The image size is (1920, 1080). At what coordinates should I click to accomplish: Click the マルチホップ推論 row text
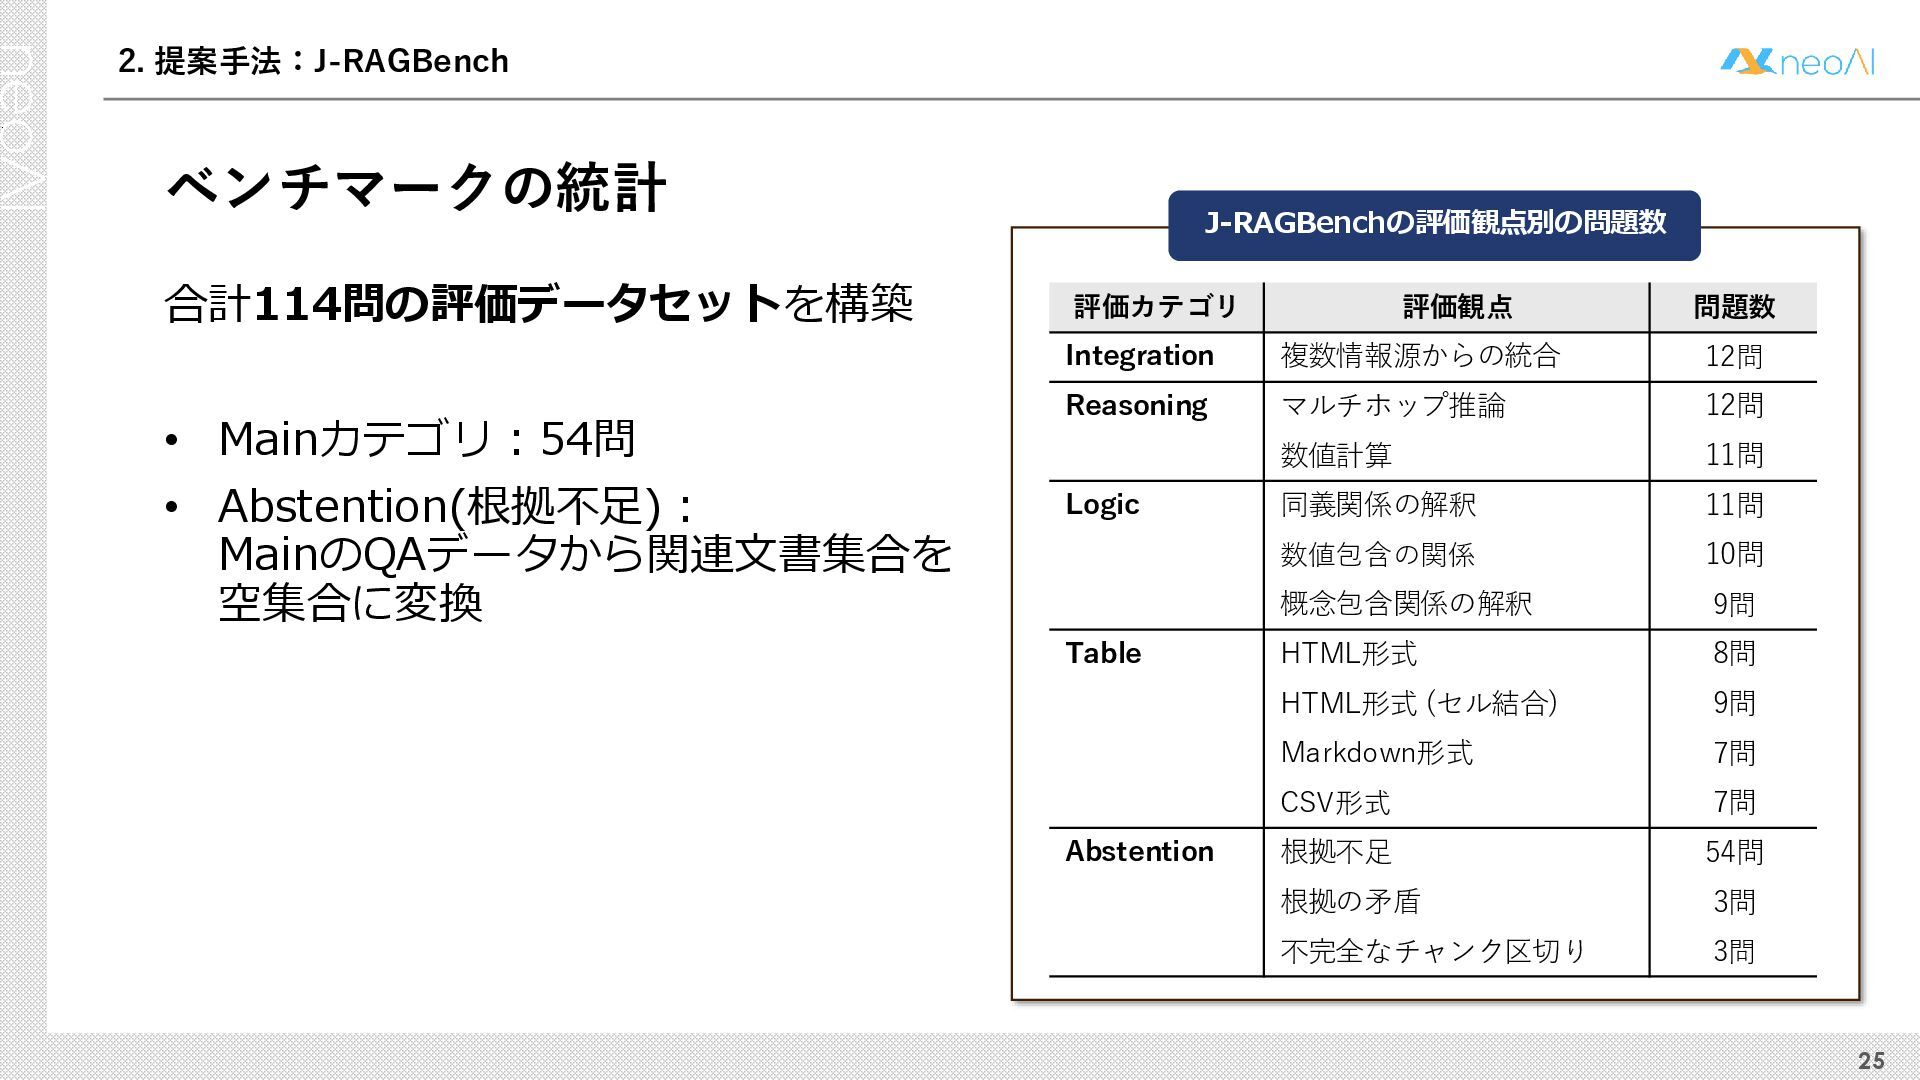tap(1392, 406)
